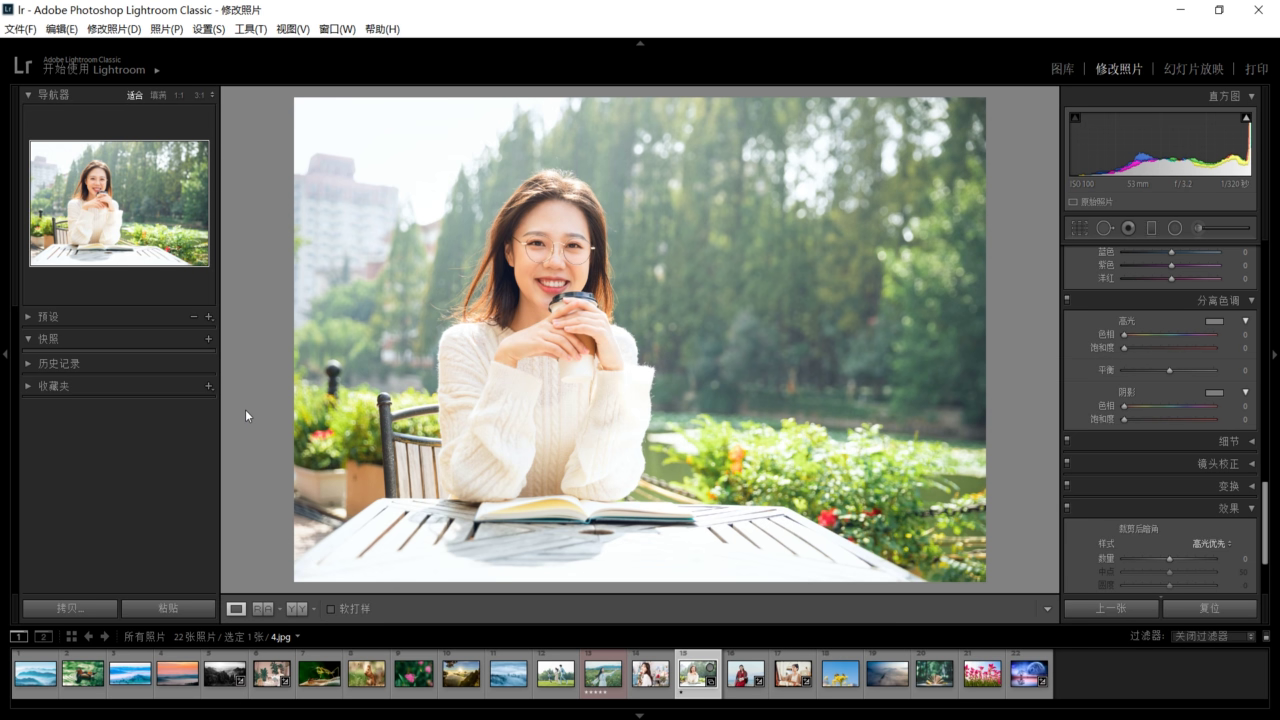Open the 样式 高光优先 style dropdown

tap(1212, 544)
